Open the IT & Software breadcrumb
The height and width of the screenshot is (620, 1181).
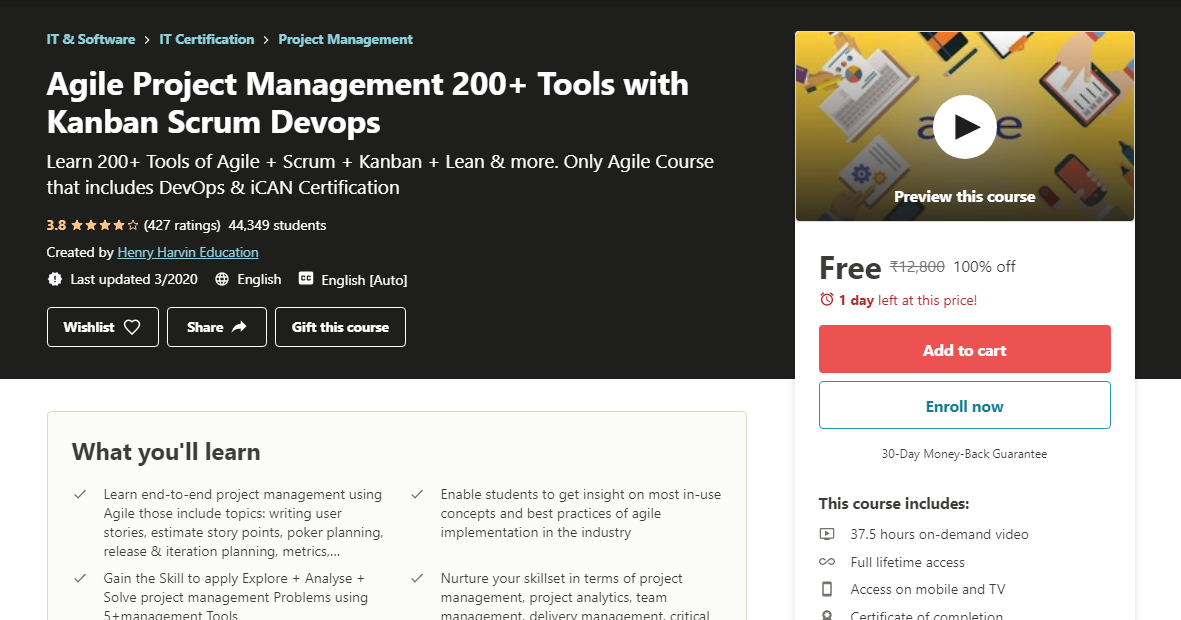tap(90, 39)
